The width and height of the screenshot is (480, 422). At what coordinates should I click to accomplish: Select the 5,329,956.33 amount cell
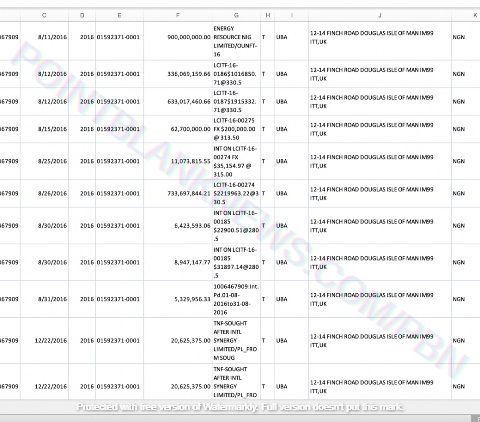[178, 299]
